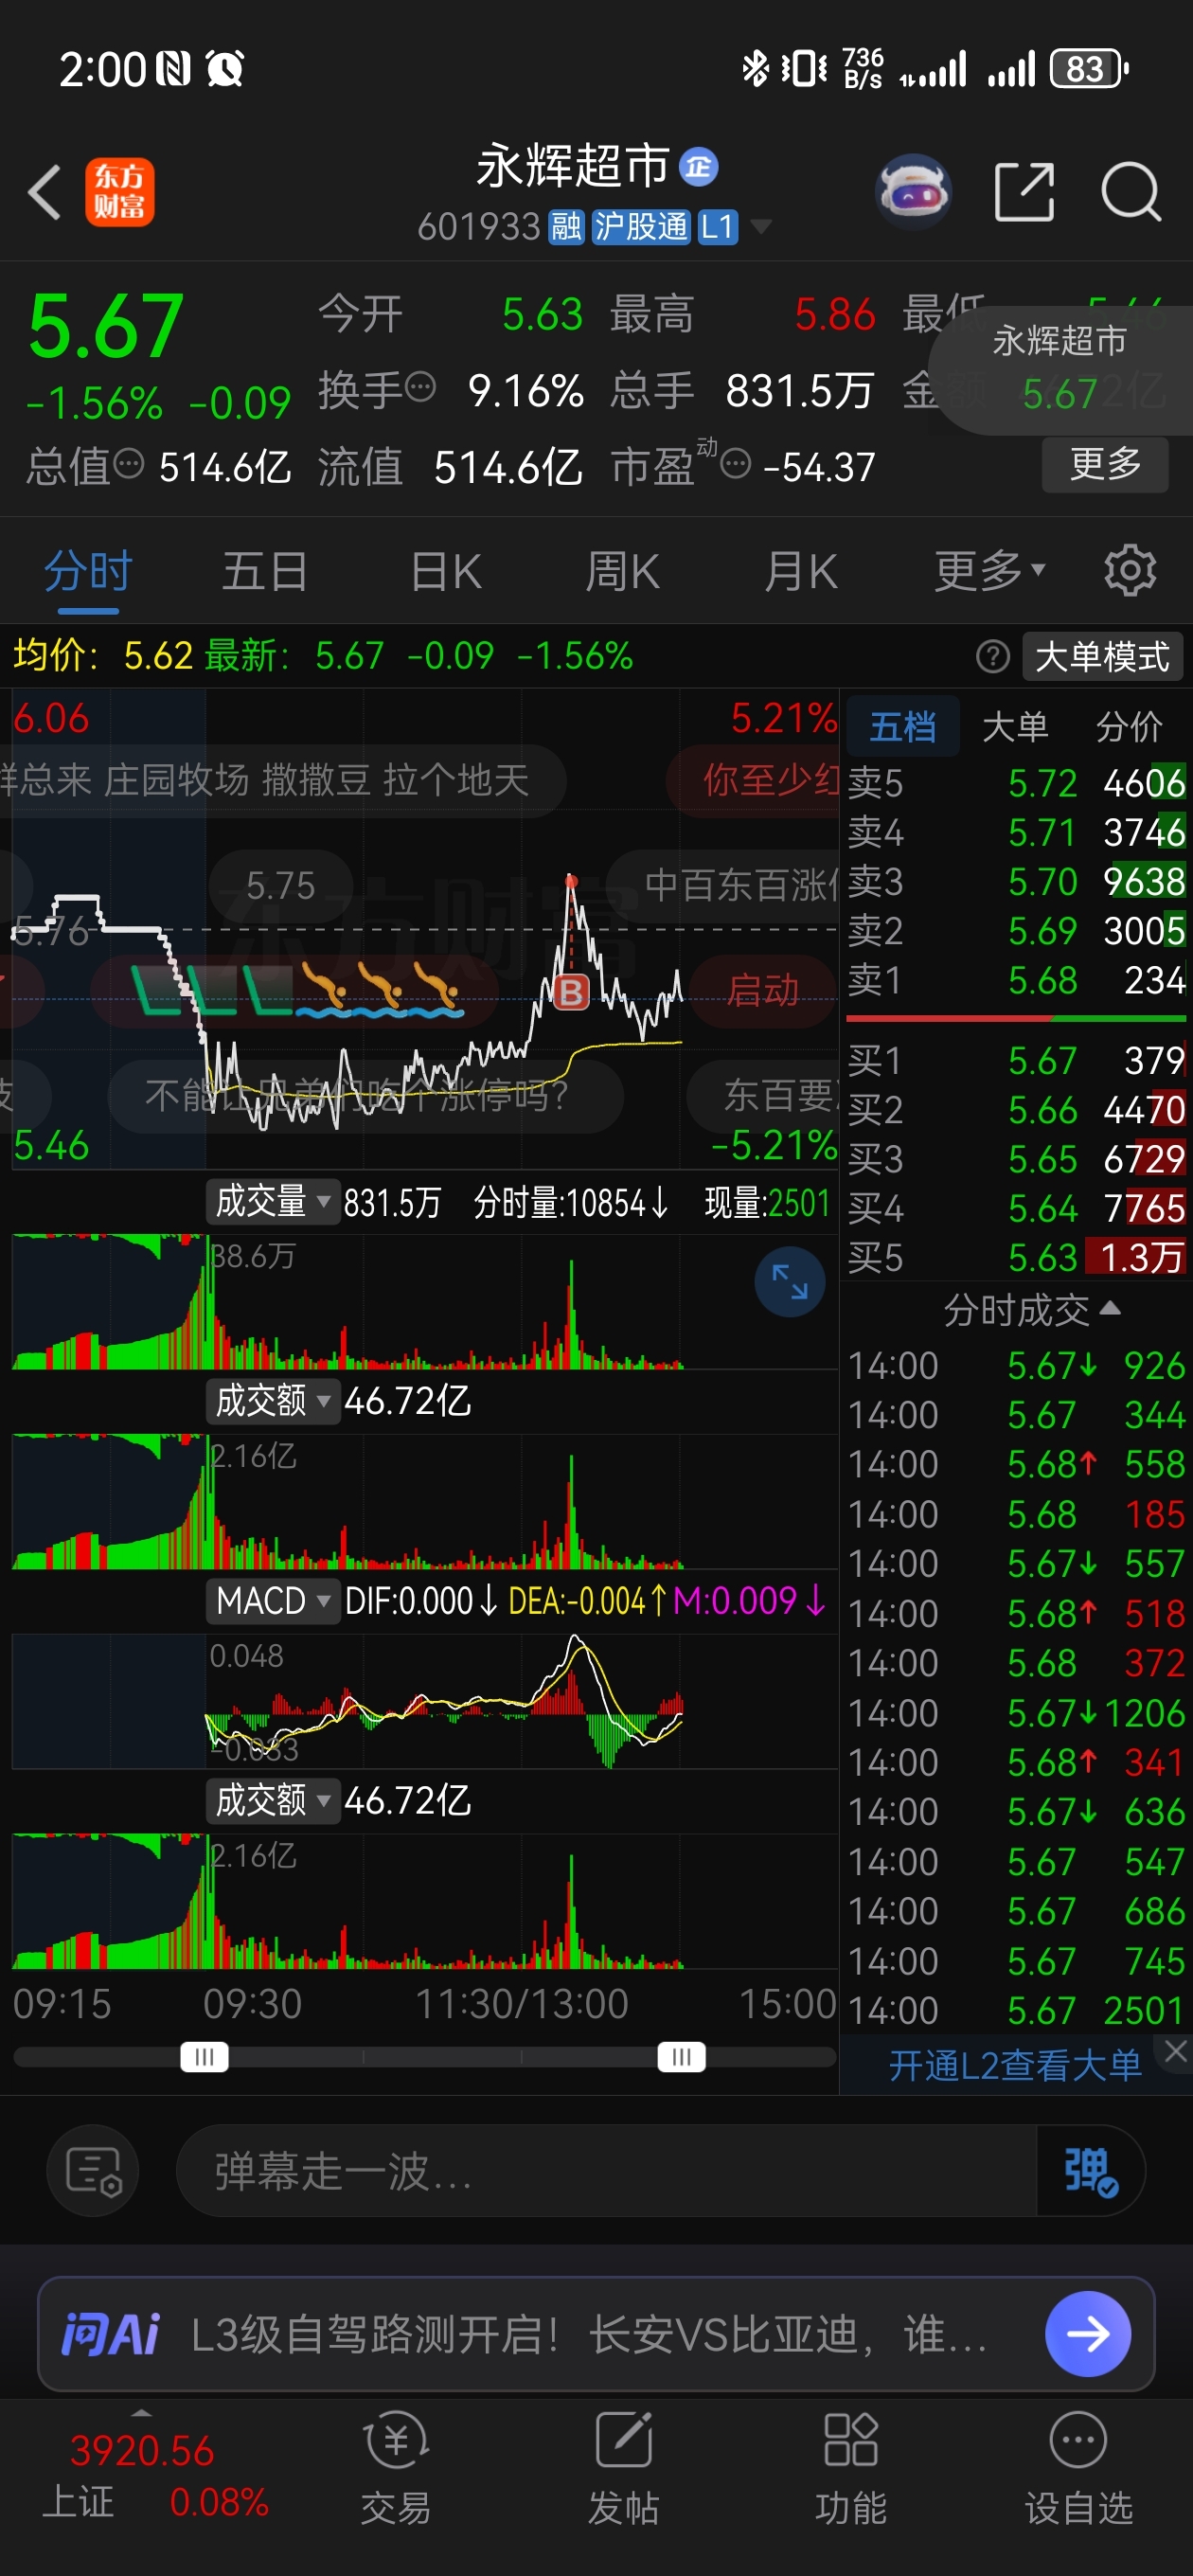Tap the 5.75 price danmaku bubble
The height and width of the screenshot is (2576, 1193).
pyautogui.click(x=281, y=886)
